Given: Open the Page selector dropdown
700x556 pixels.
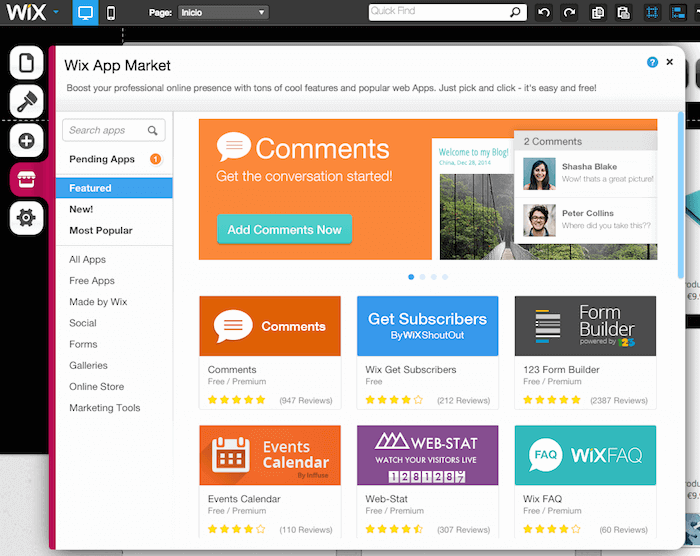Looking at the screenshot, I should coord(223,13).
